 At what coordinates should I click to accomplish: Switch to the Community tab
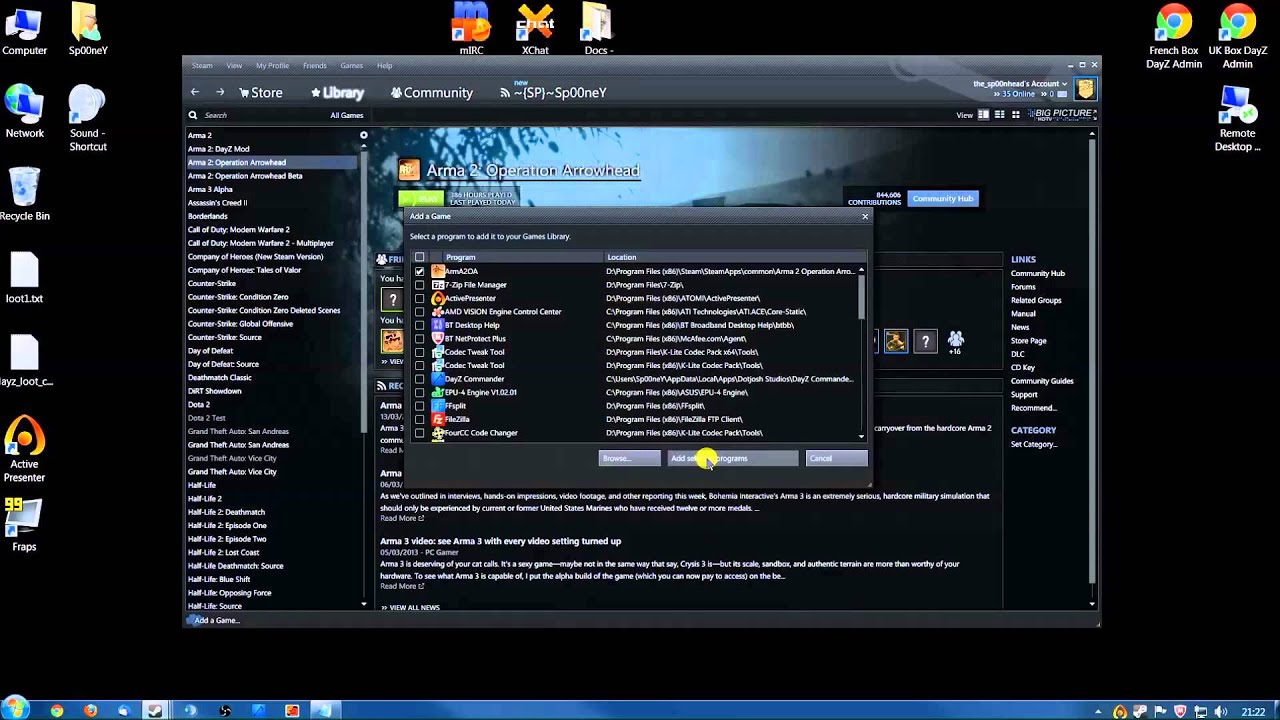pyautogui.click(x=432, y=93)
